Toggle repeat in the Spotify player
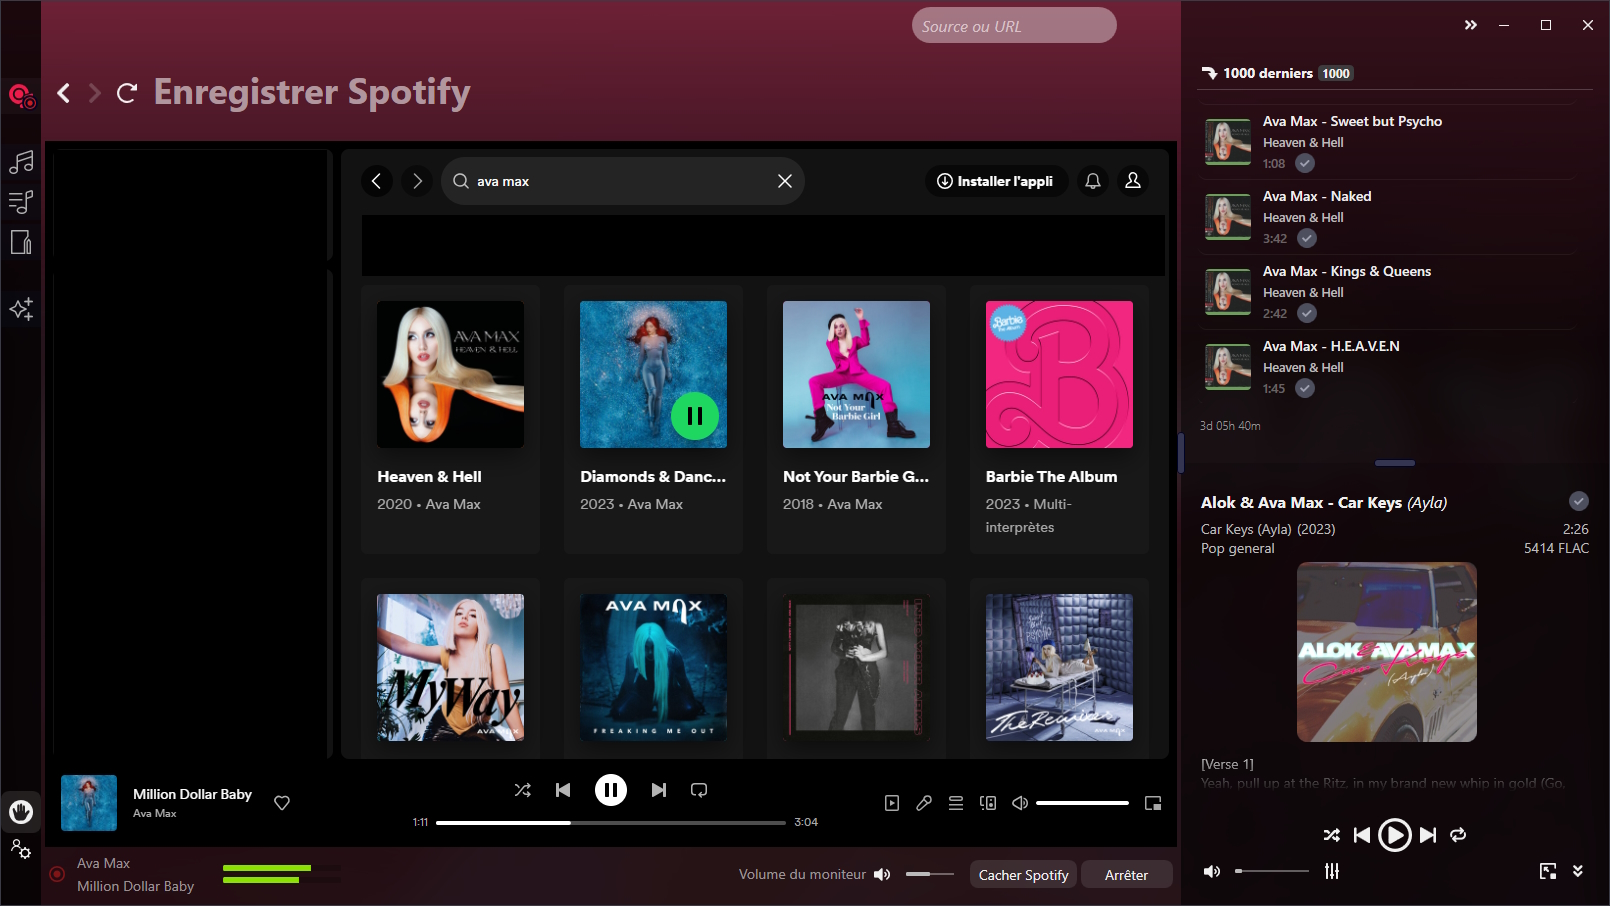This screenshot has width=1610, height=906. pyautogui.click(x=699, y=790)
